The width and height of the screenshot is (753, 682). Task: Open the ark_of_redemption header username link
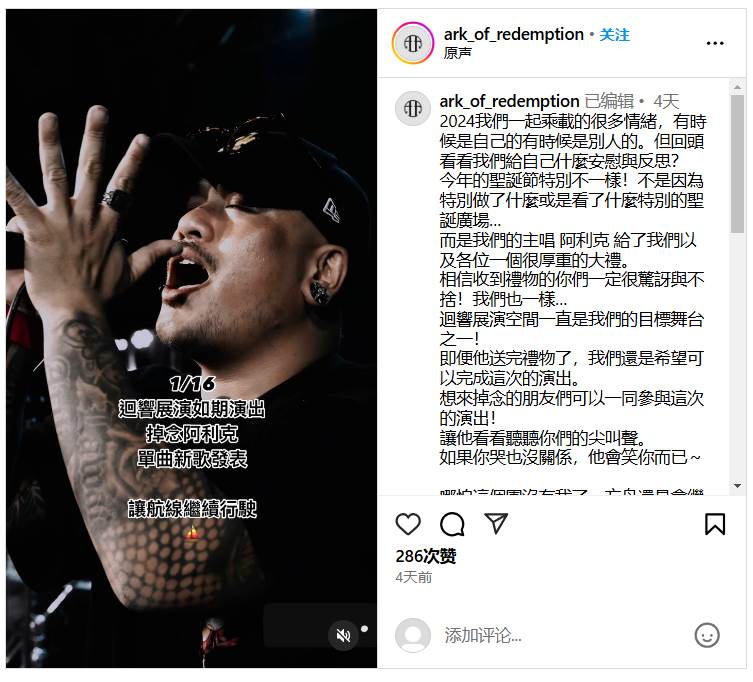(513, 35)
